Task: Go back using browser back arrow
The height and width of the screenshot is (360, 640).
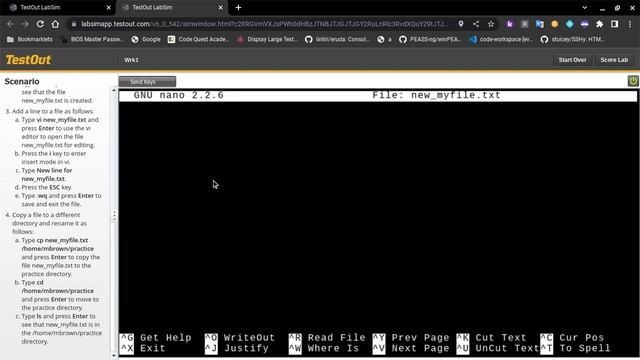Action: point(10,24)
